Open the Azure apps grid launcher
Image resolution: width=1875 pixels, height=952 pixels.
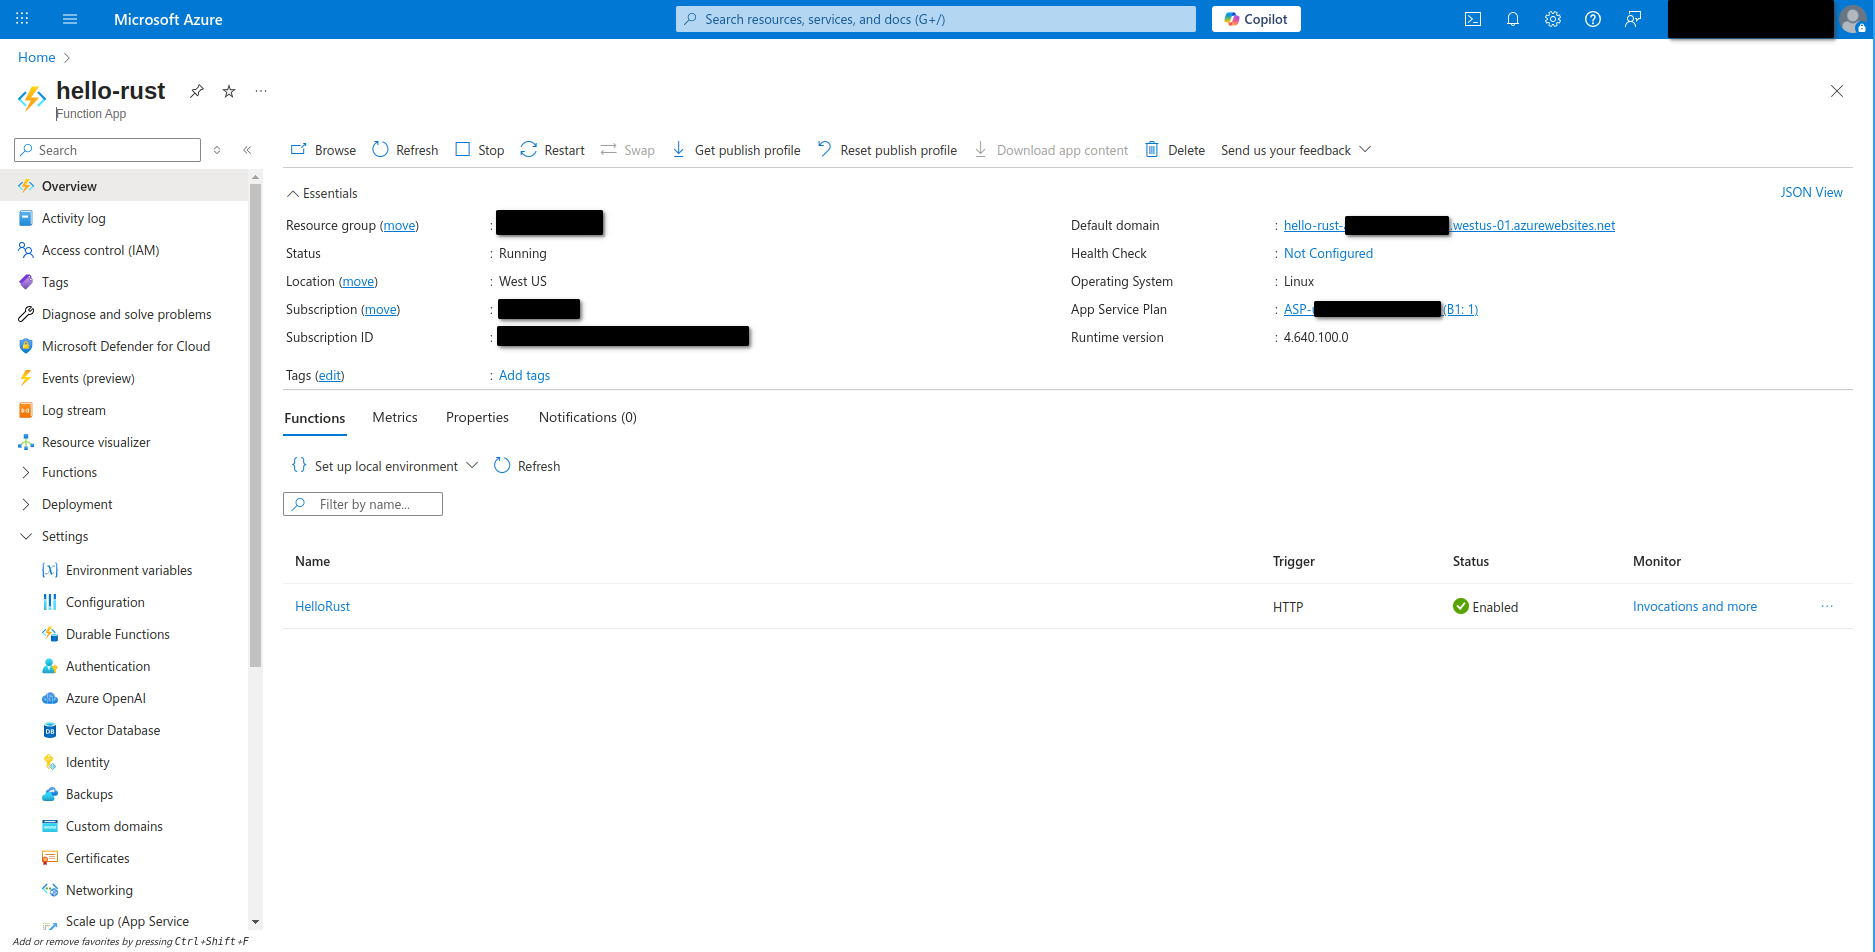[22, 19]
